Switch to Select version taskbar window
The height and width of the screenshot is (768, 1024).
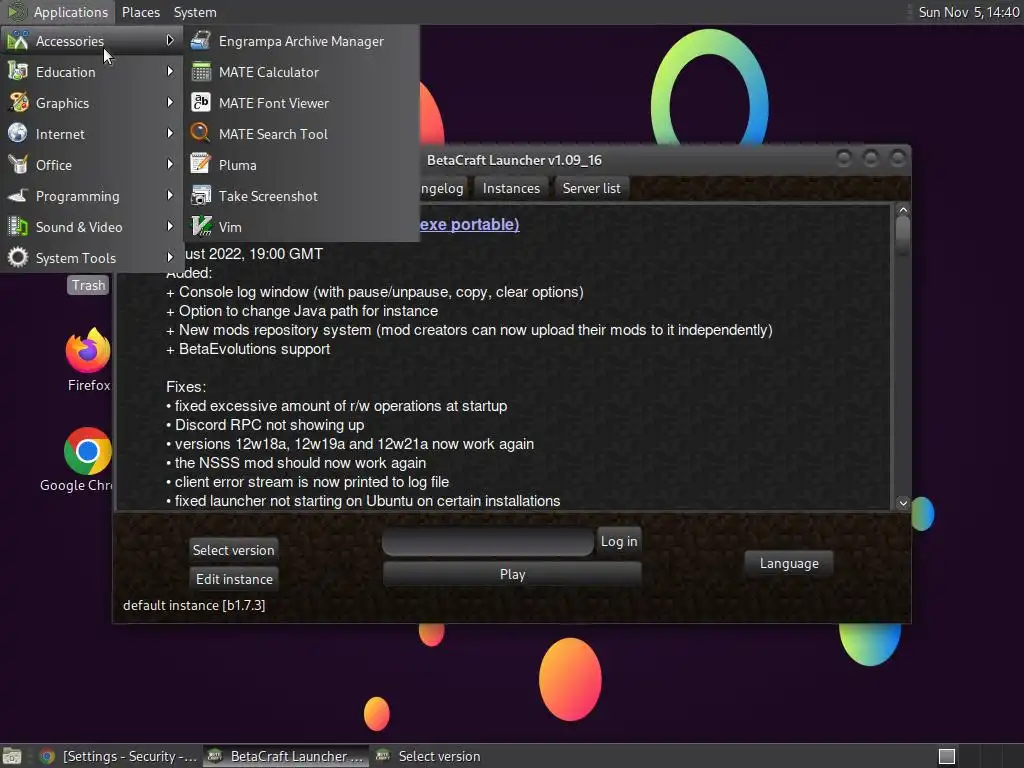tap(429, 756)
